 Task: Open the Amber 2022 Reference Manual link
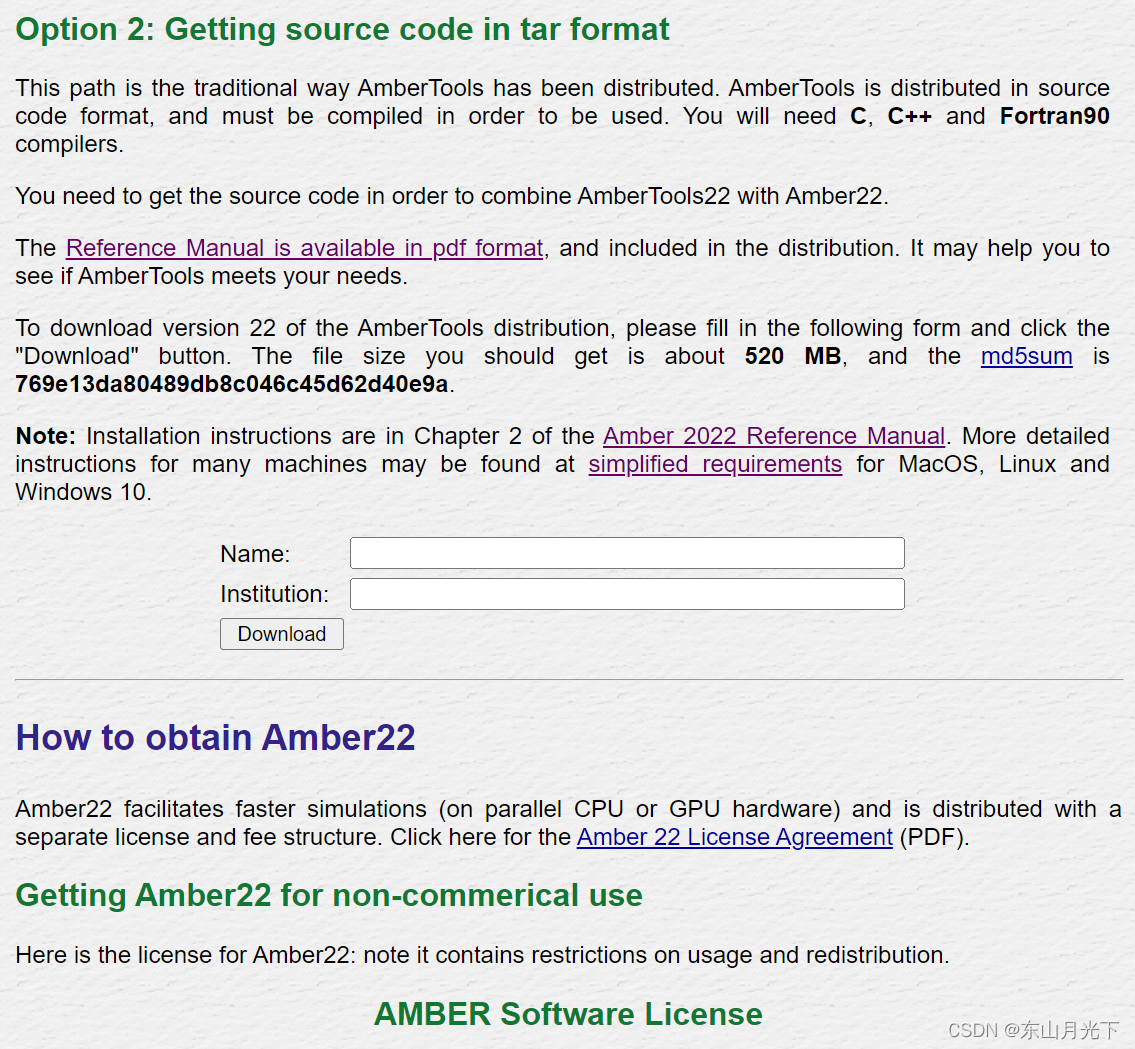coord(774,436)
